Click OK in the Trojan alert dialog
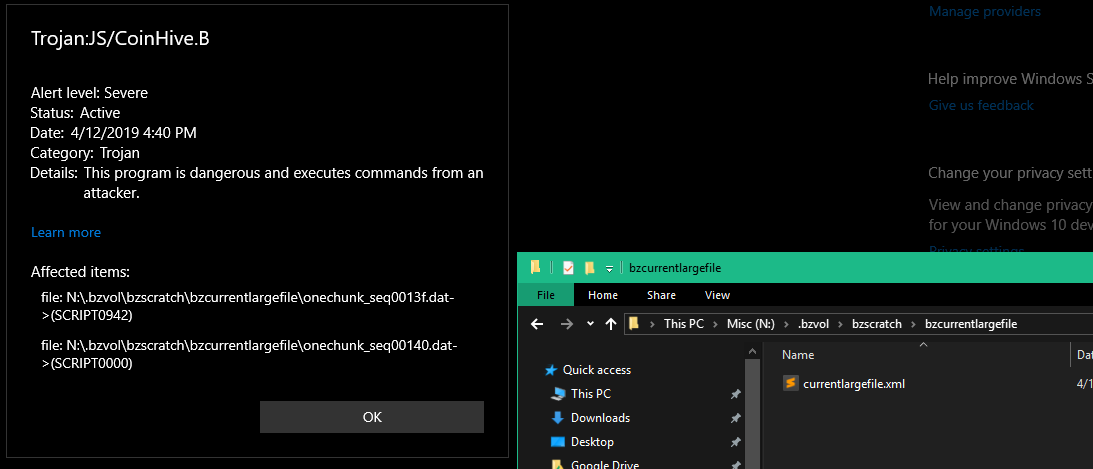The width and height of the screenshot is (1093, 469). (x=372, y=417)
